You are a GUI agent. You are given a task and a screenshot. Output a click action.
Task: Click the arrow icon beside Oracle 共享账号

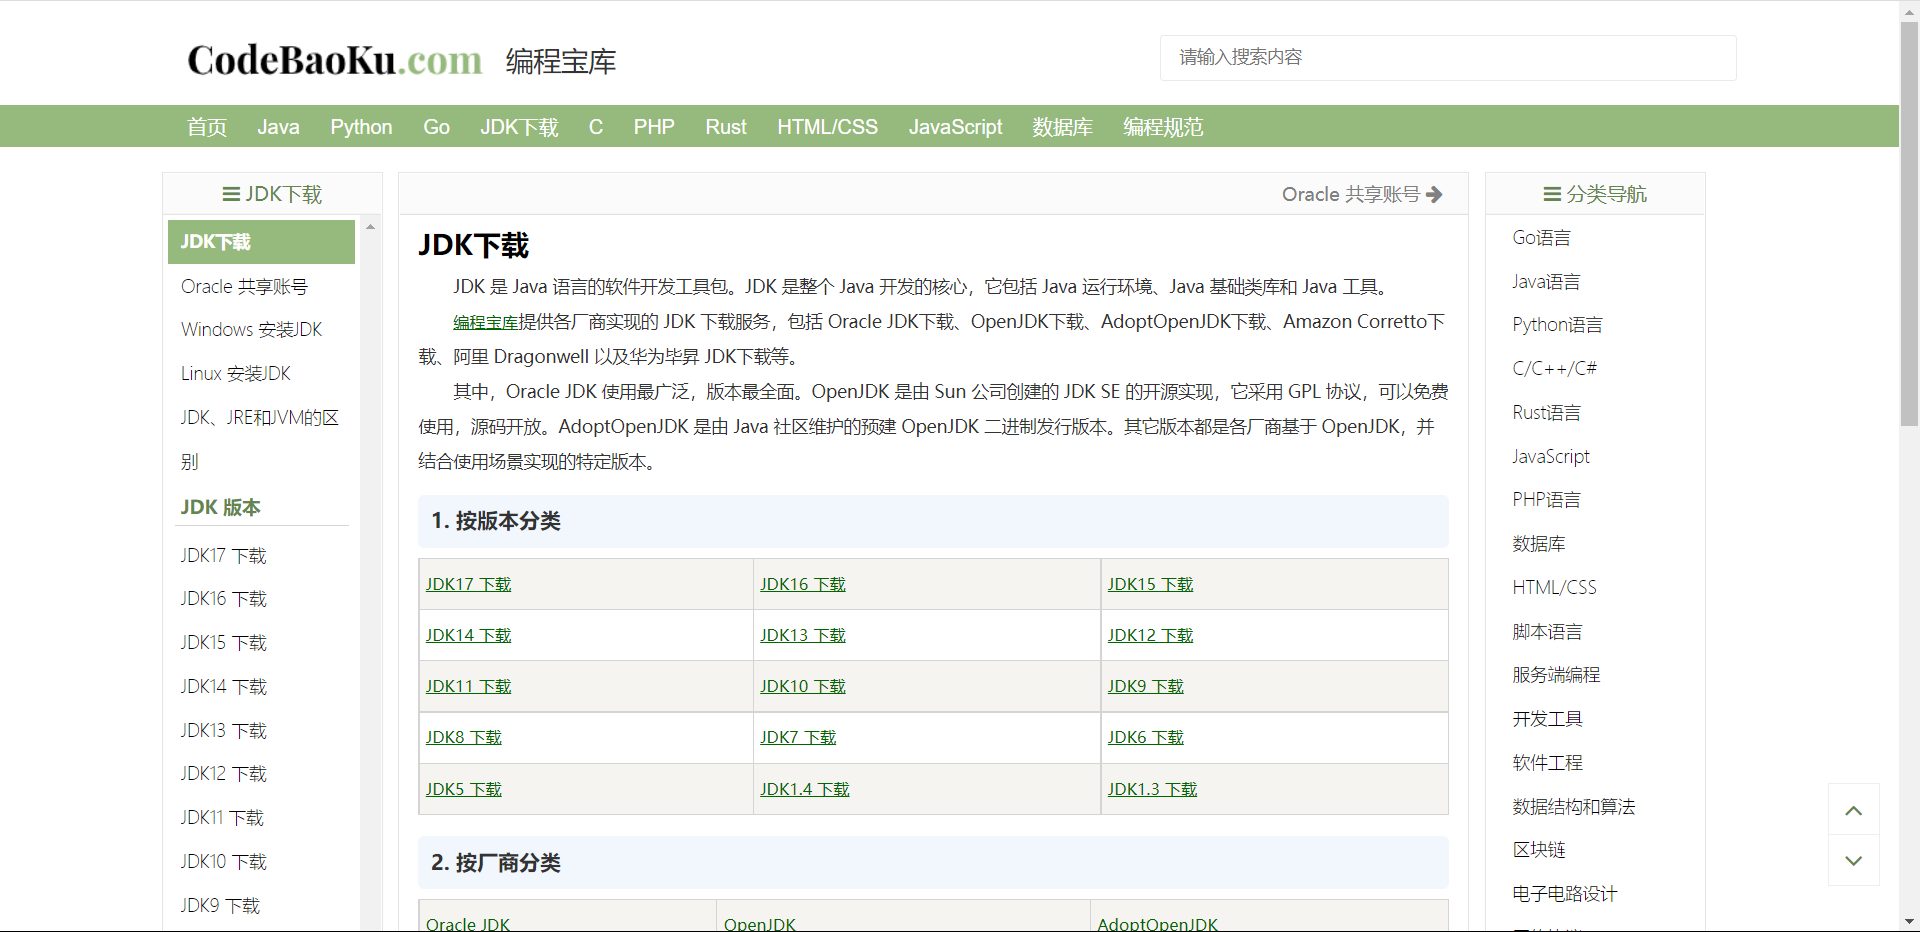(1434, 194)
